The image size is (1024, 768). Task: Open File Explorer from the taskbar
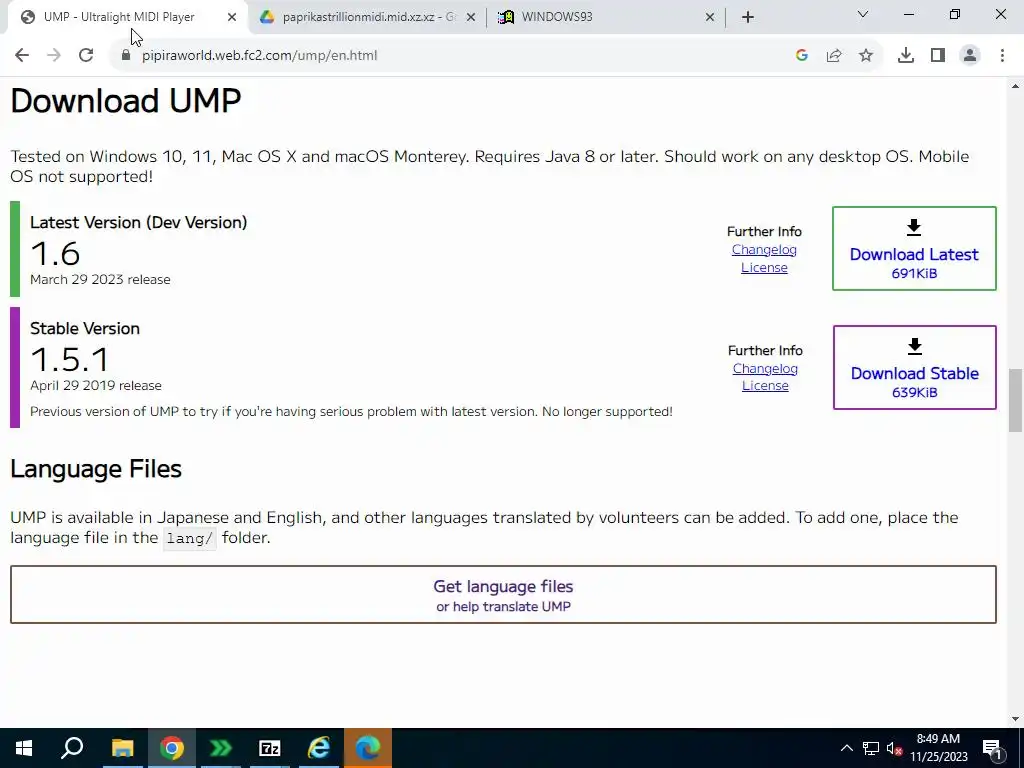[122, 748]
